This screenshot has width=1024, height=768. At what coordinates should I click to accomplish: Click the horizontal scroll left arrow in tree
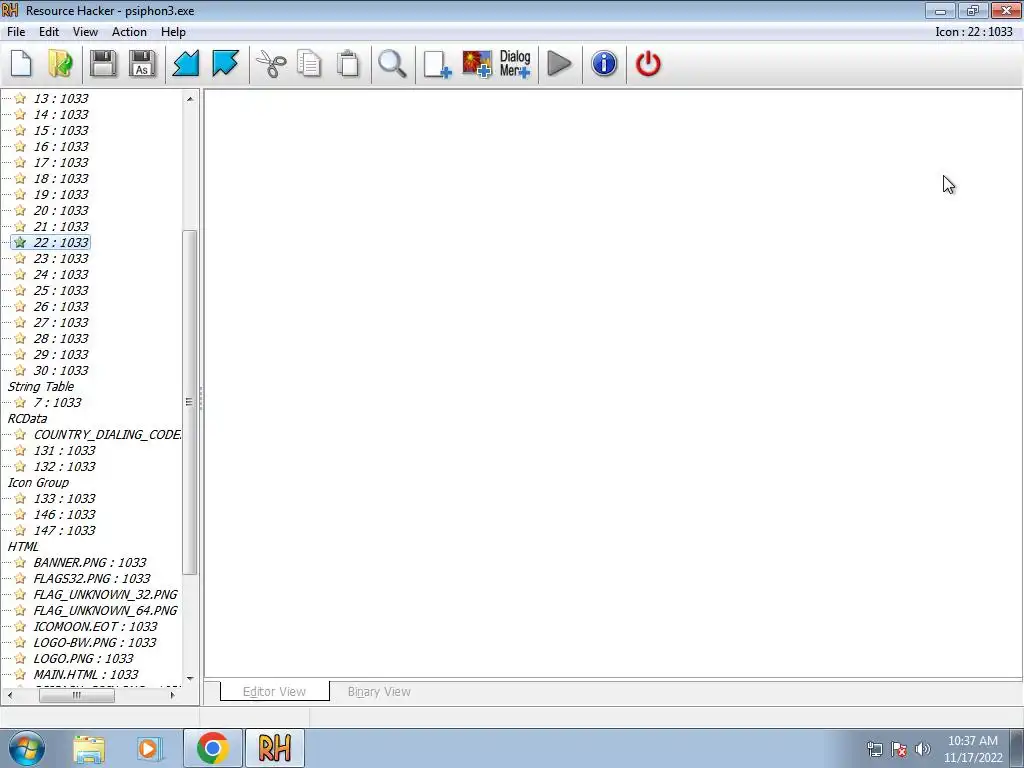(x=10, y=696)
